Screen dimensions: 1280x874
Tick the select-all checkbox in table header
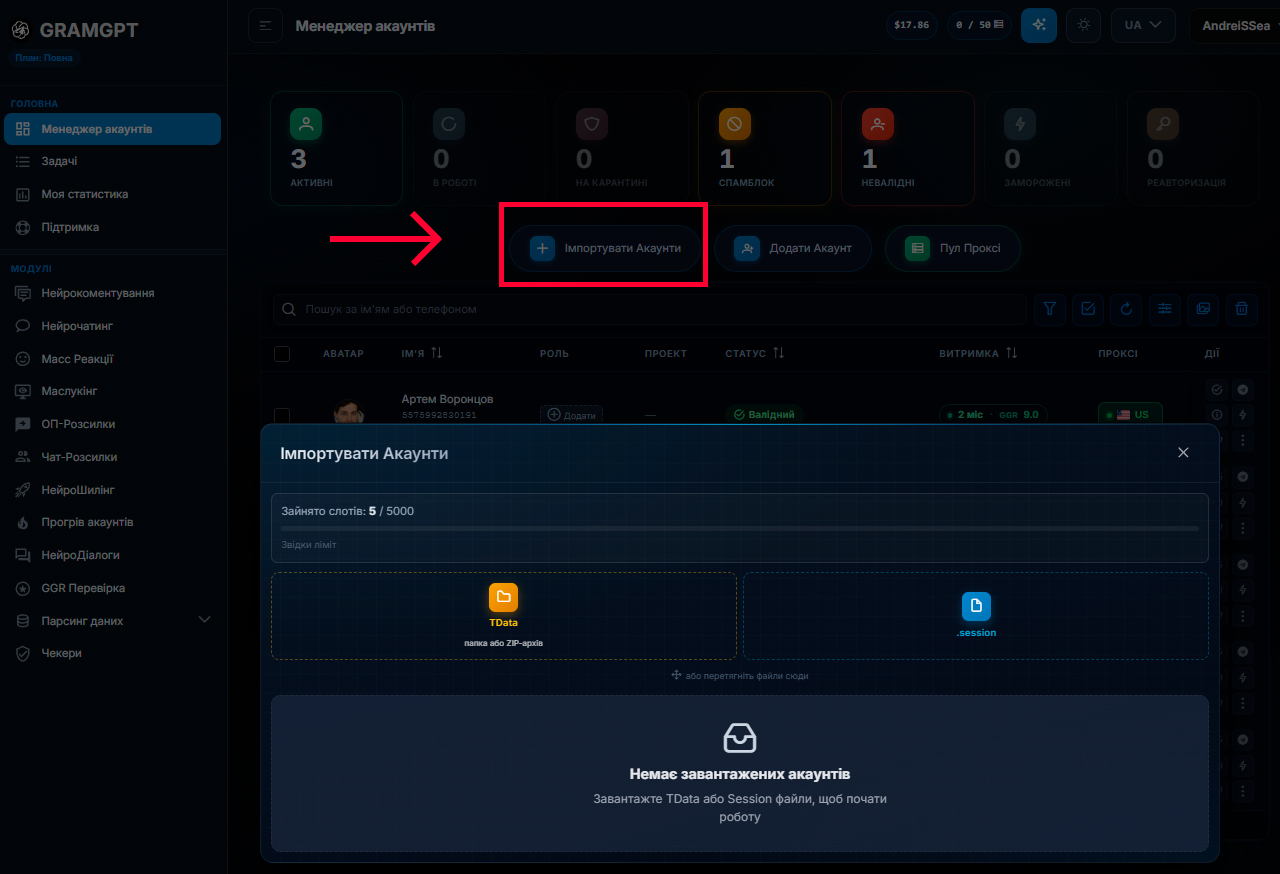point(282,354)
